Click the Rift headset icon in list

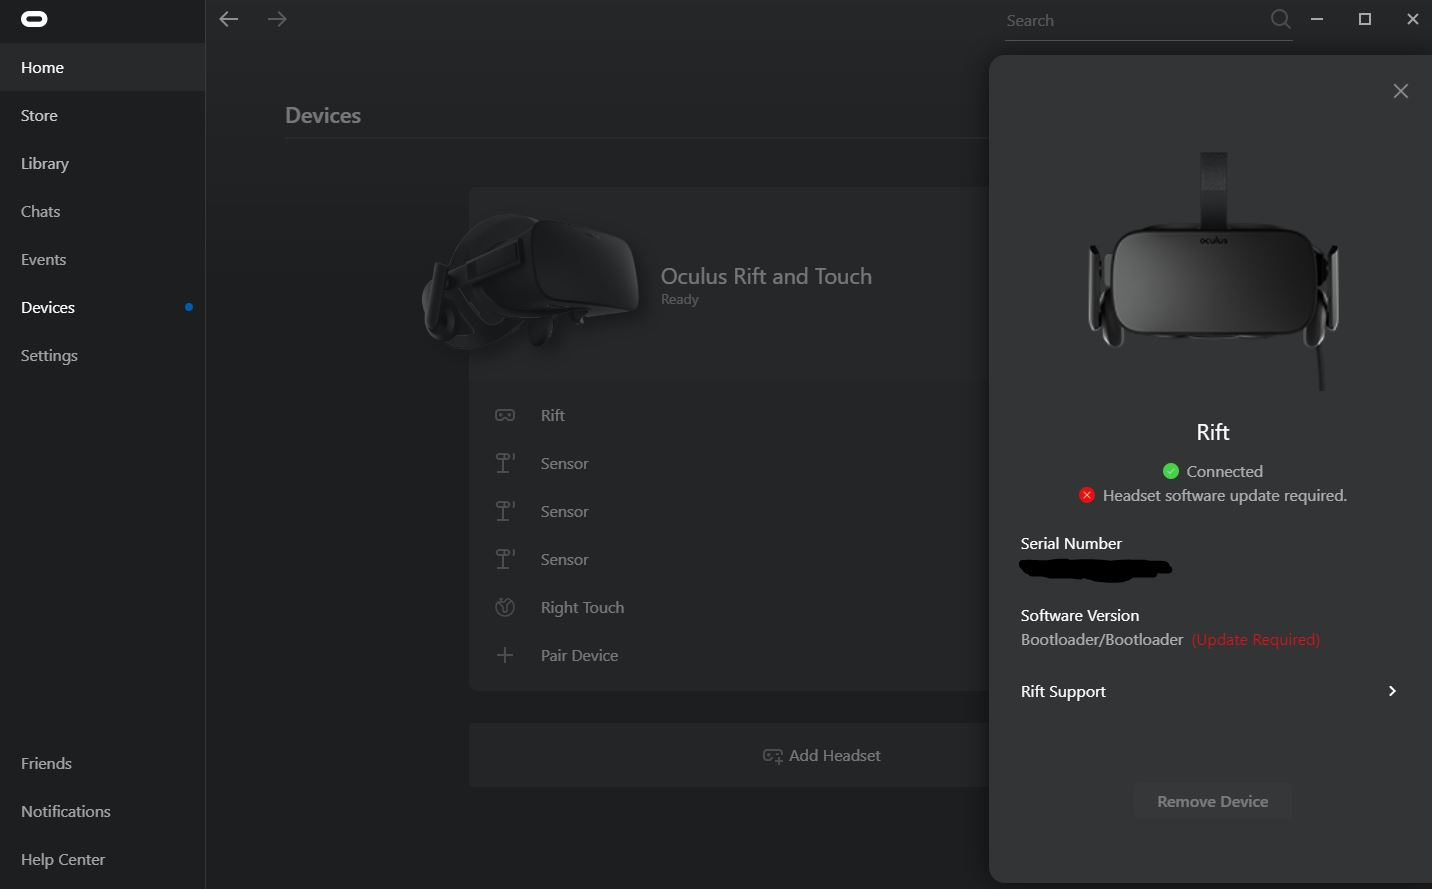505,415
